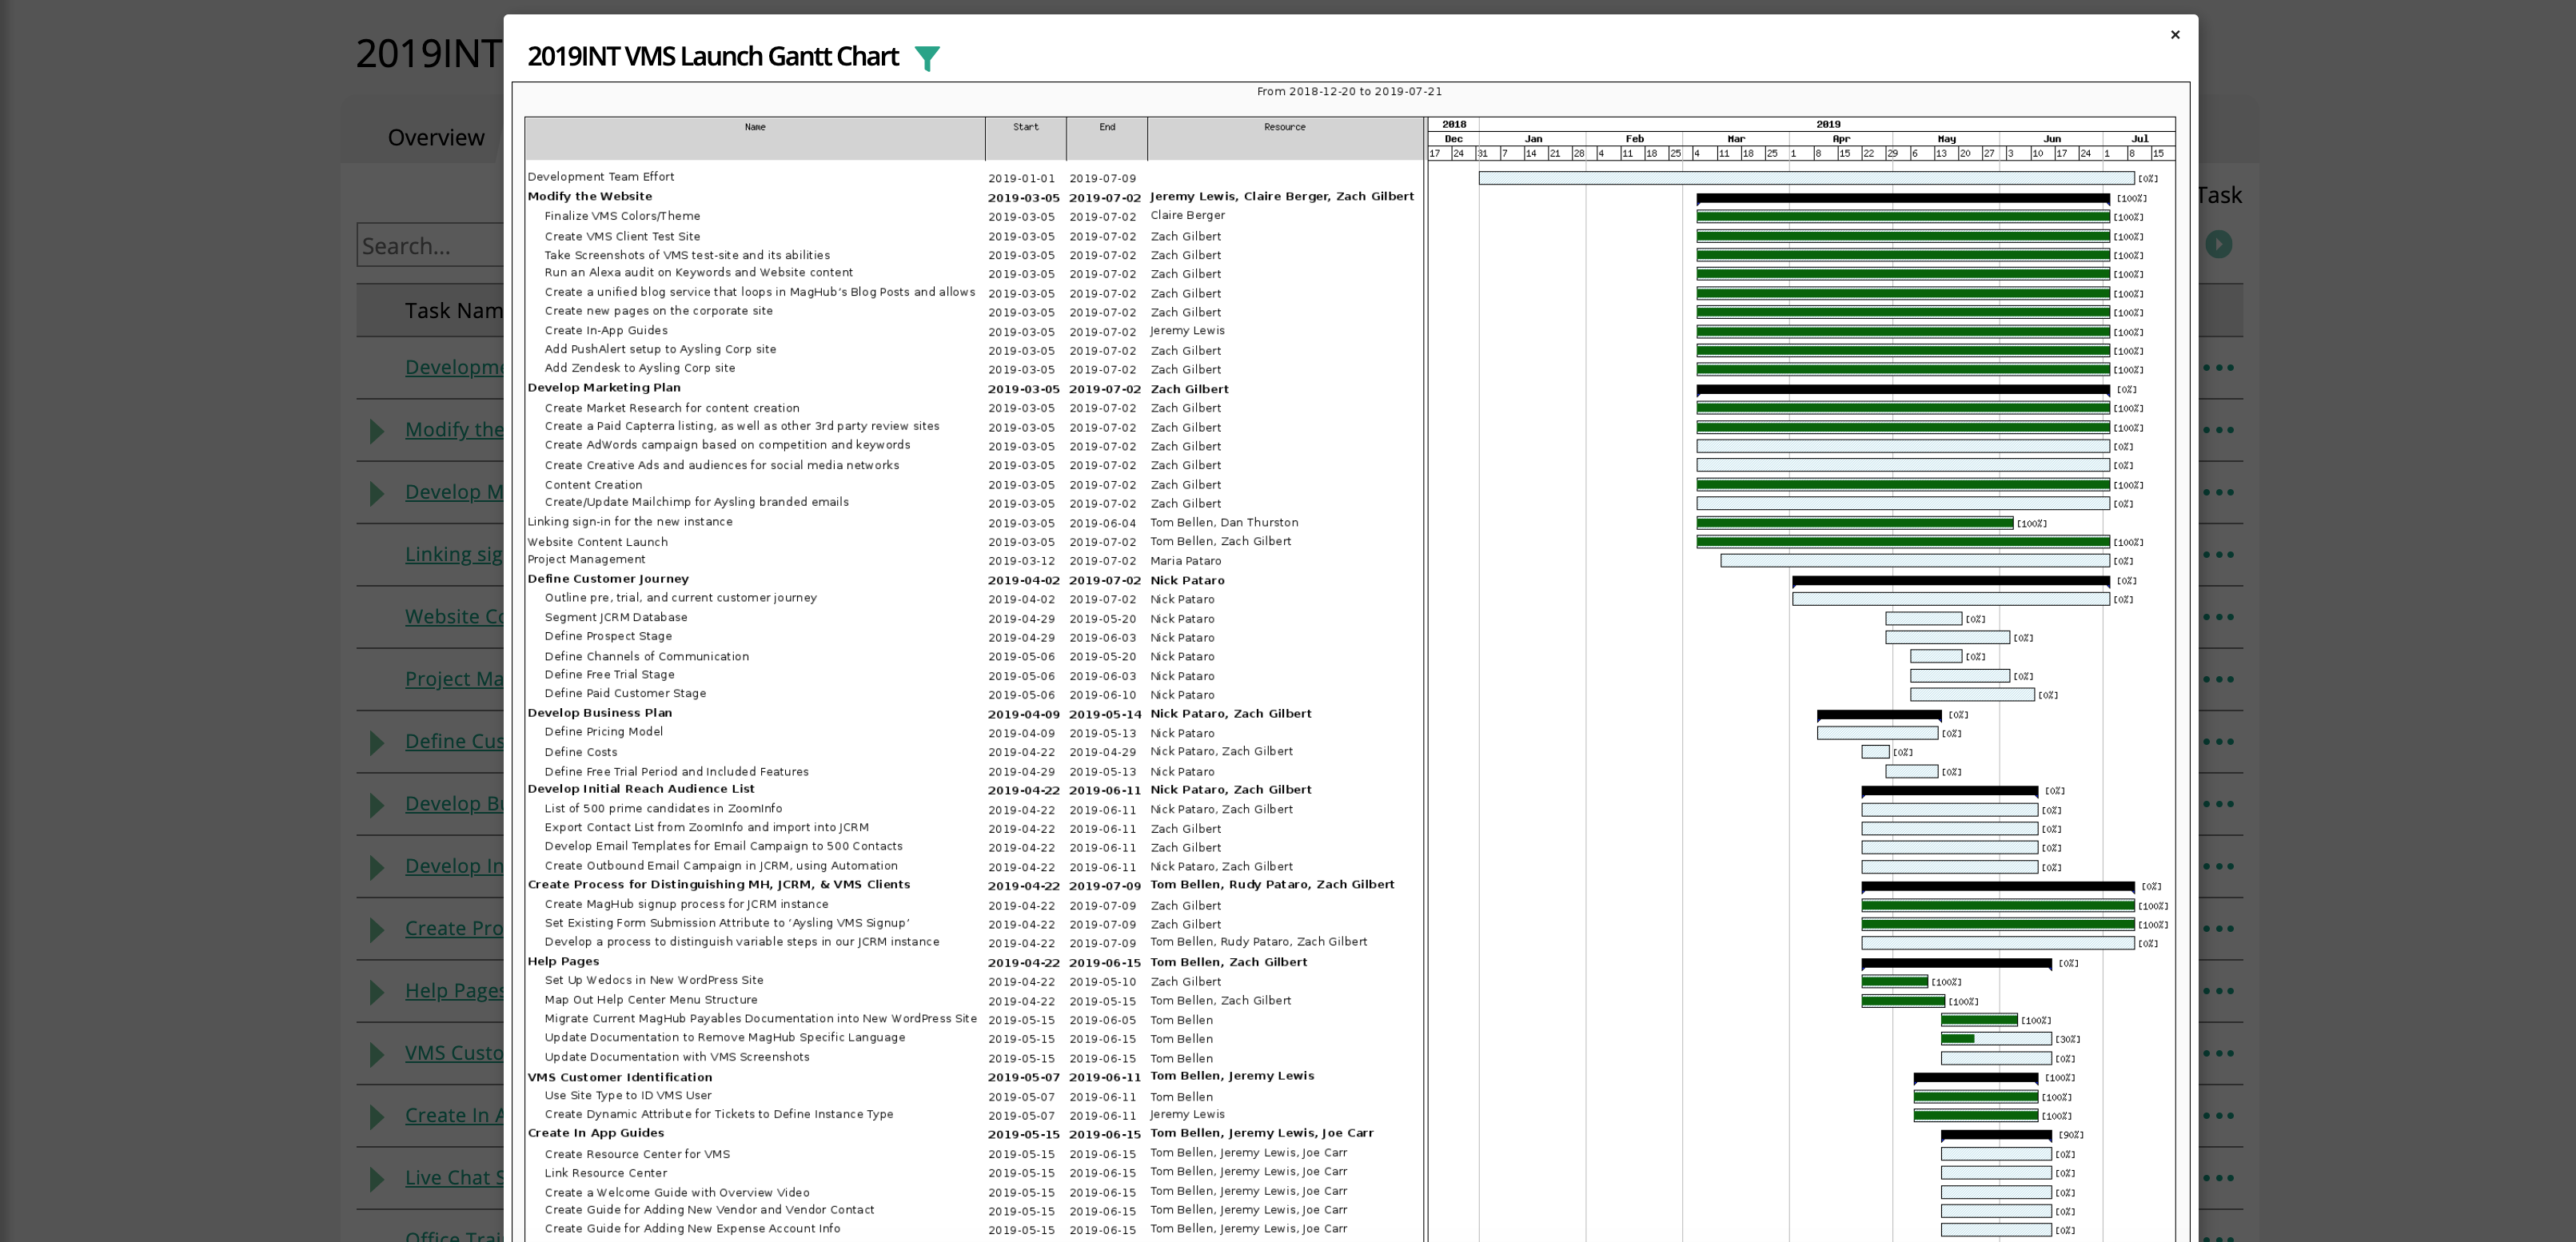Open the three-dot menu for the VMS Custo row
The height and width of the screenshot is (1242, 2576).
(2219, 1053)
